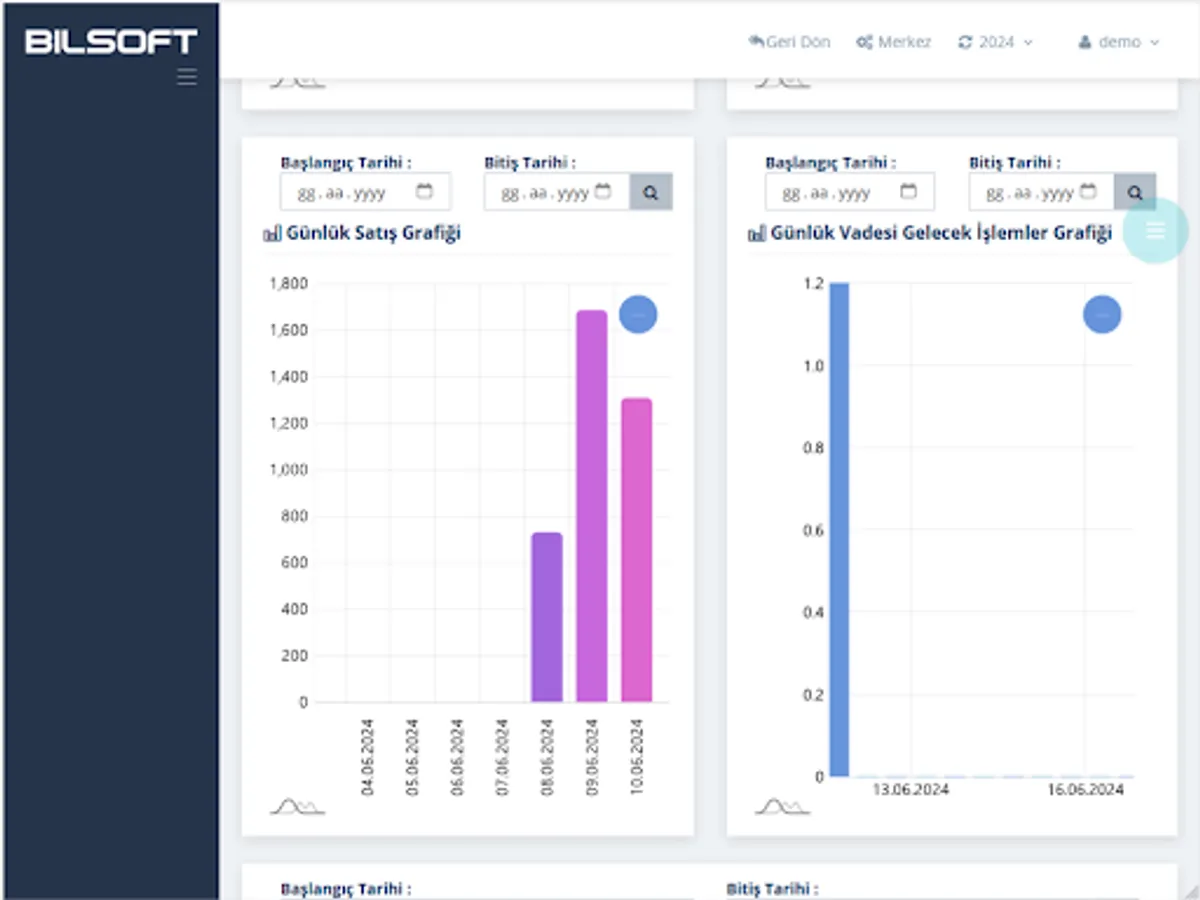Click the refresh icon next to 2024
1200x900 pixels.
(x=964, y=41)
